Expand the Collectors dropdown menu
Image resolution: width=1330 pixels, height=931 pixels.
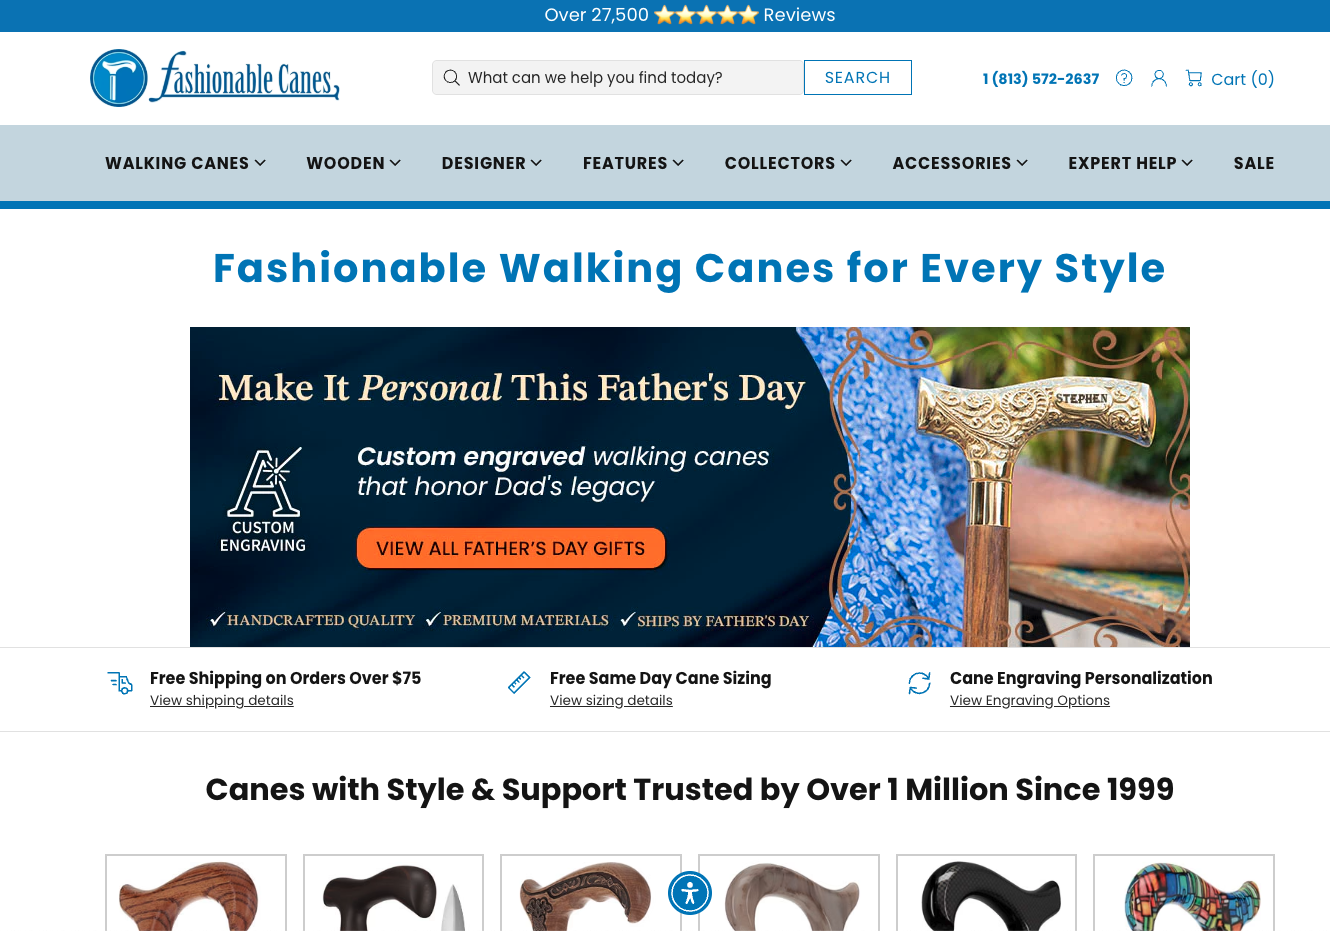click(788, 163)
